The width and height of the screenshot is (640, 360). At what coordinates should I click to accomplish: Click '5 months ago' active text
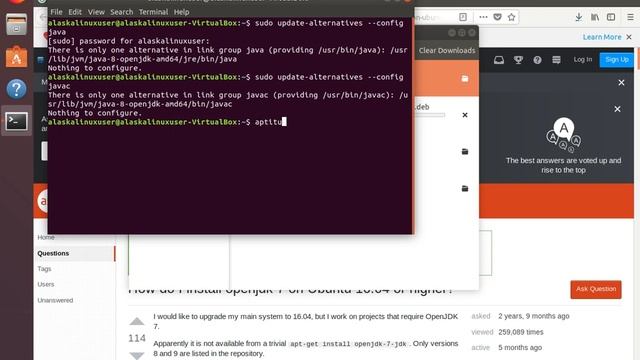click(520, 347)
